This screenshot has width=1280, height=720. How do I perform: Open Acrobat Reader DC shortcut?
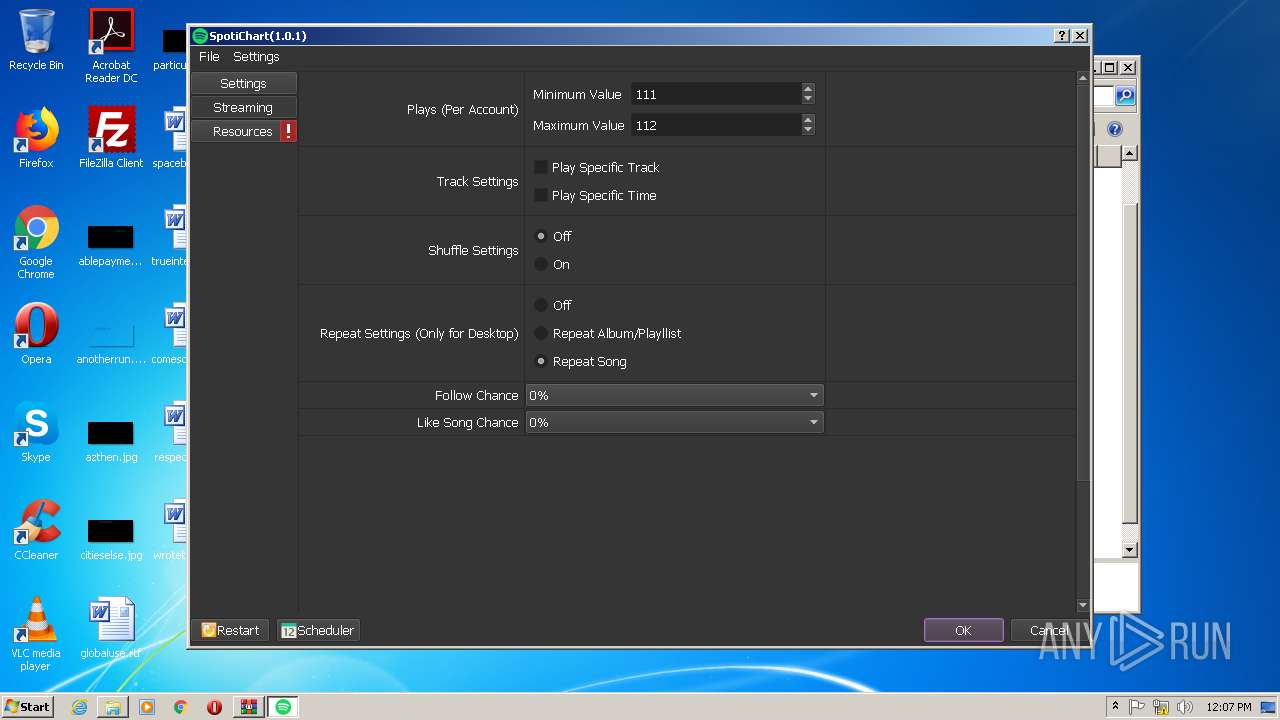(111, 46)
